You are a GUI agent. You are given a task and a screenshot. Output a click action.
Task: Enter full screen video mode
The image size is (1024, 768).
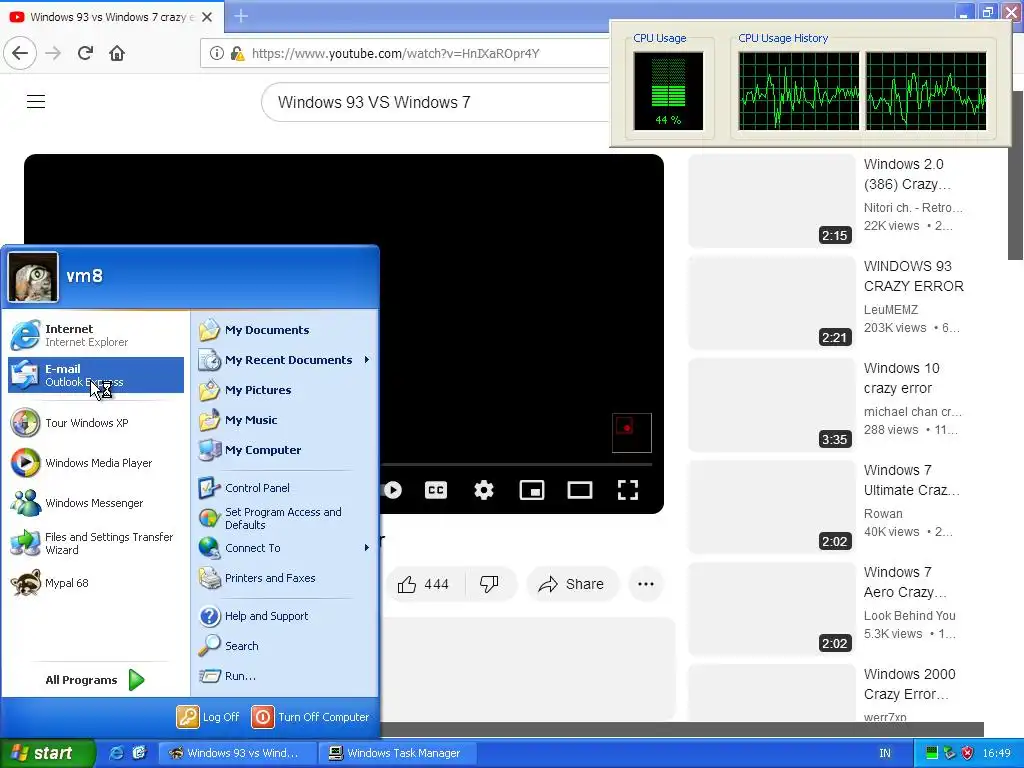click(628, 490)
